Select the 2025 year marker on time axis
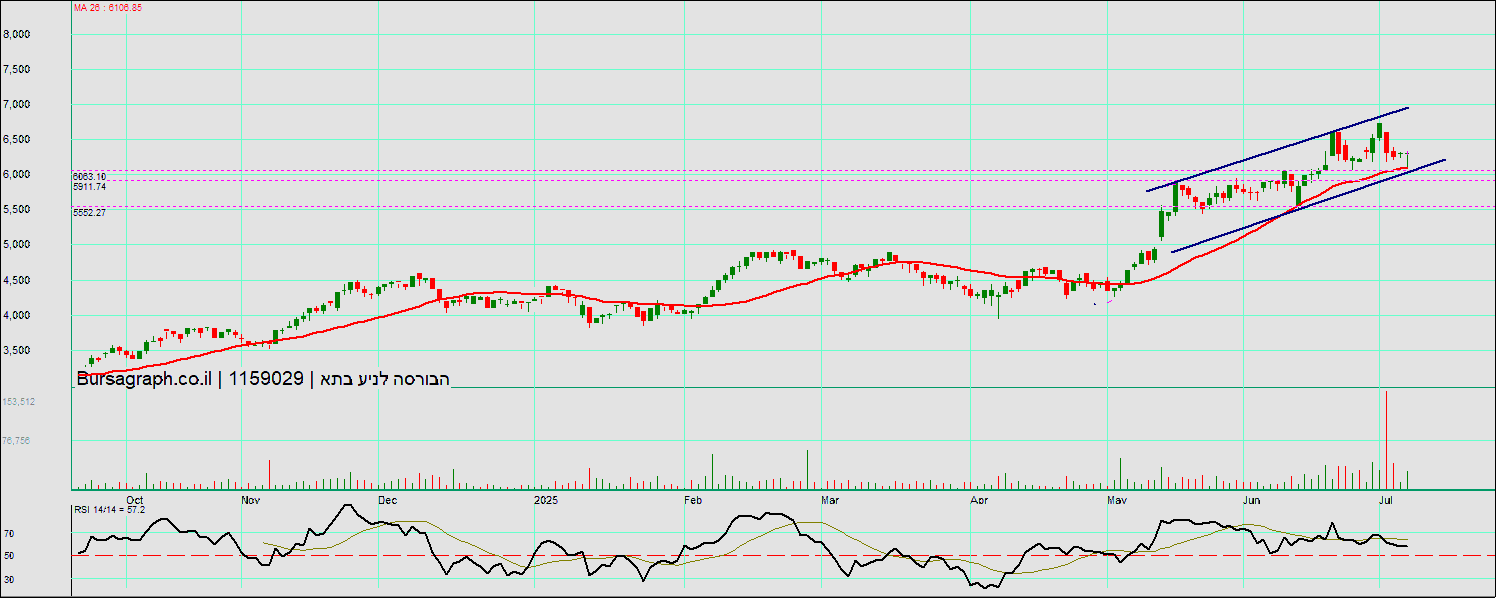 click(x=545, y=498)
